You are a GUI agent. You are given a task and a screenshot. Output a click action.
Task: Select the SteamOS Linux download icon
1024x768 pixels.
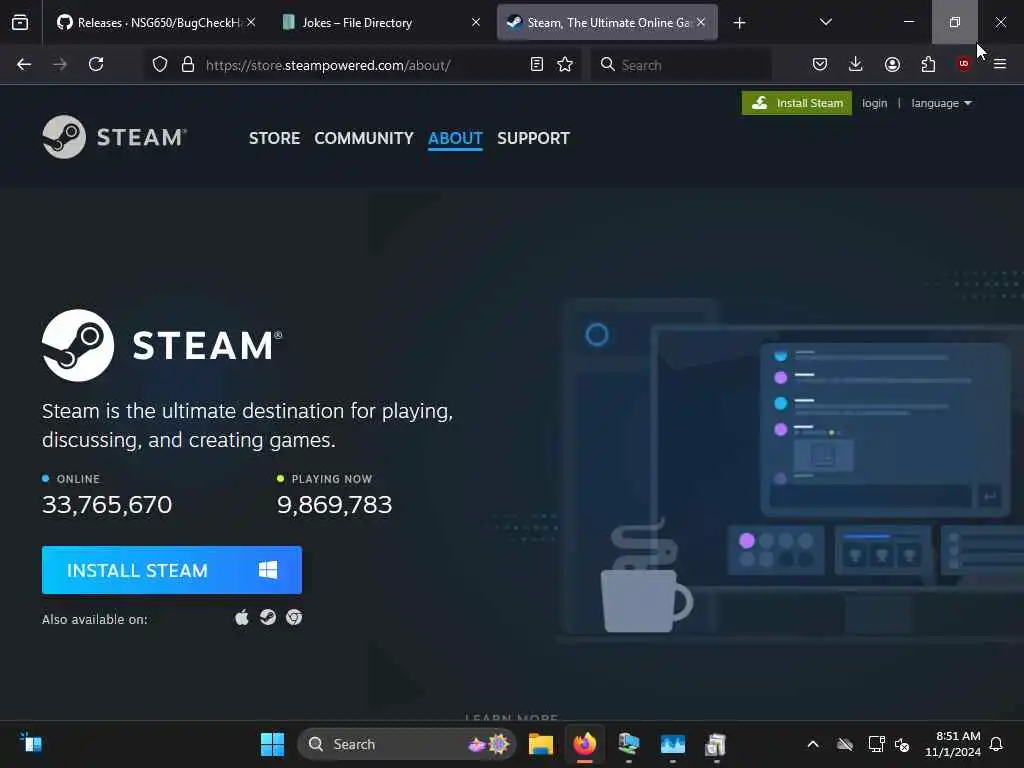[268, 618]
